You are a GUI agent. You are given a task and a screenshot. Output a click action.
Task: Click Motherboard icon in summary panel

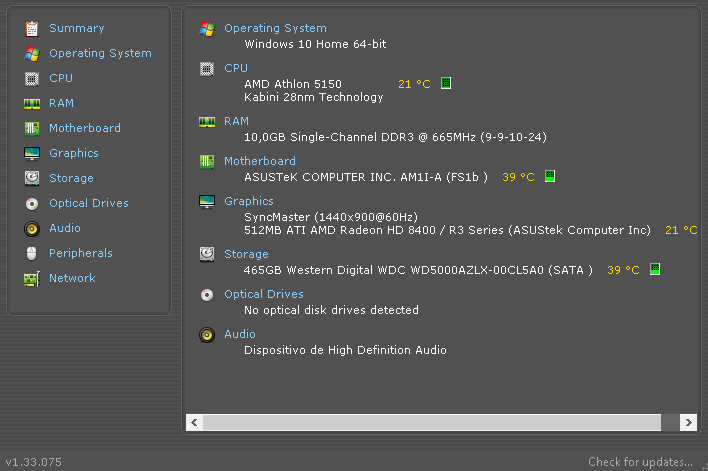(x=207, y=161)
